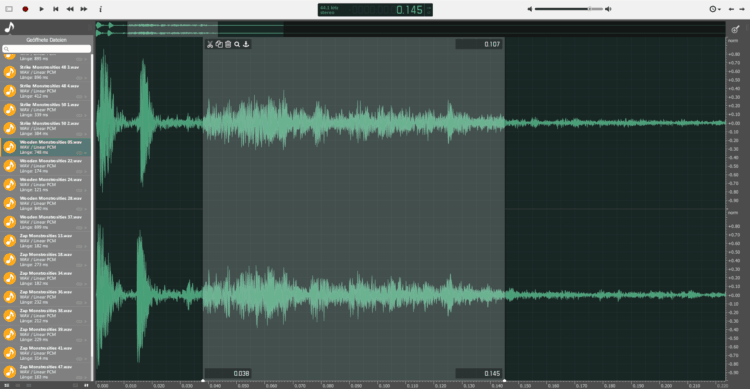750x389 pixels.
Task: Jump to the start with skip-back button
Action: [x=55, y=9]
